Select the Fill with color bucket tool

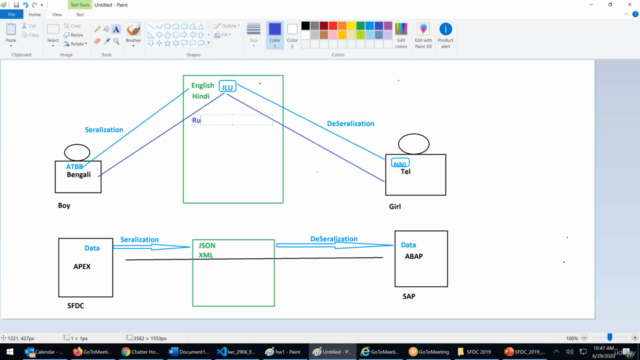click(107, 29)
